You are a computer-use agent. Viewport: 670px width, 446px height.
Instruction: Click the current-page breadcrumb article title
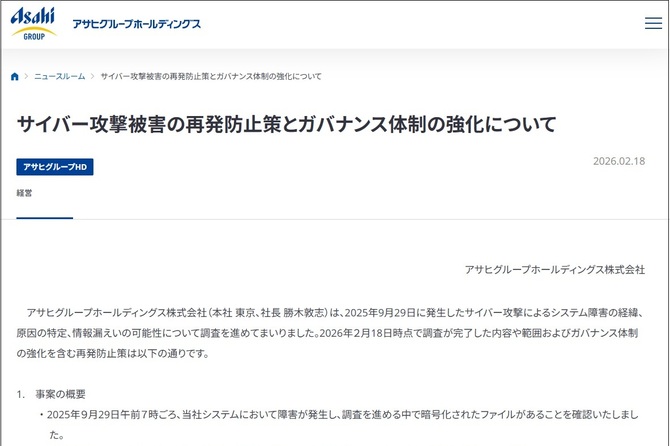point(211,76)
